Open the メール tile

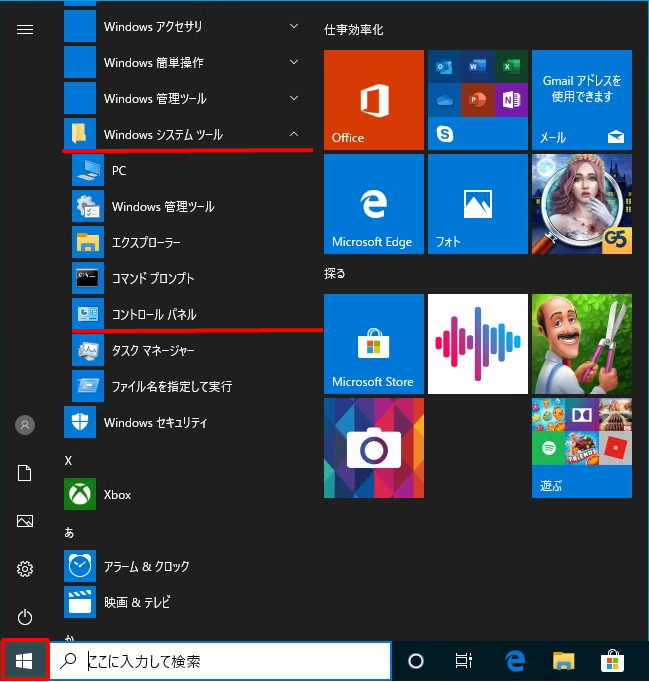(x=582, y=100)
